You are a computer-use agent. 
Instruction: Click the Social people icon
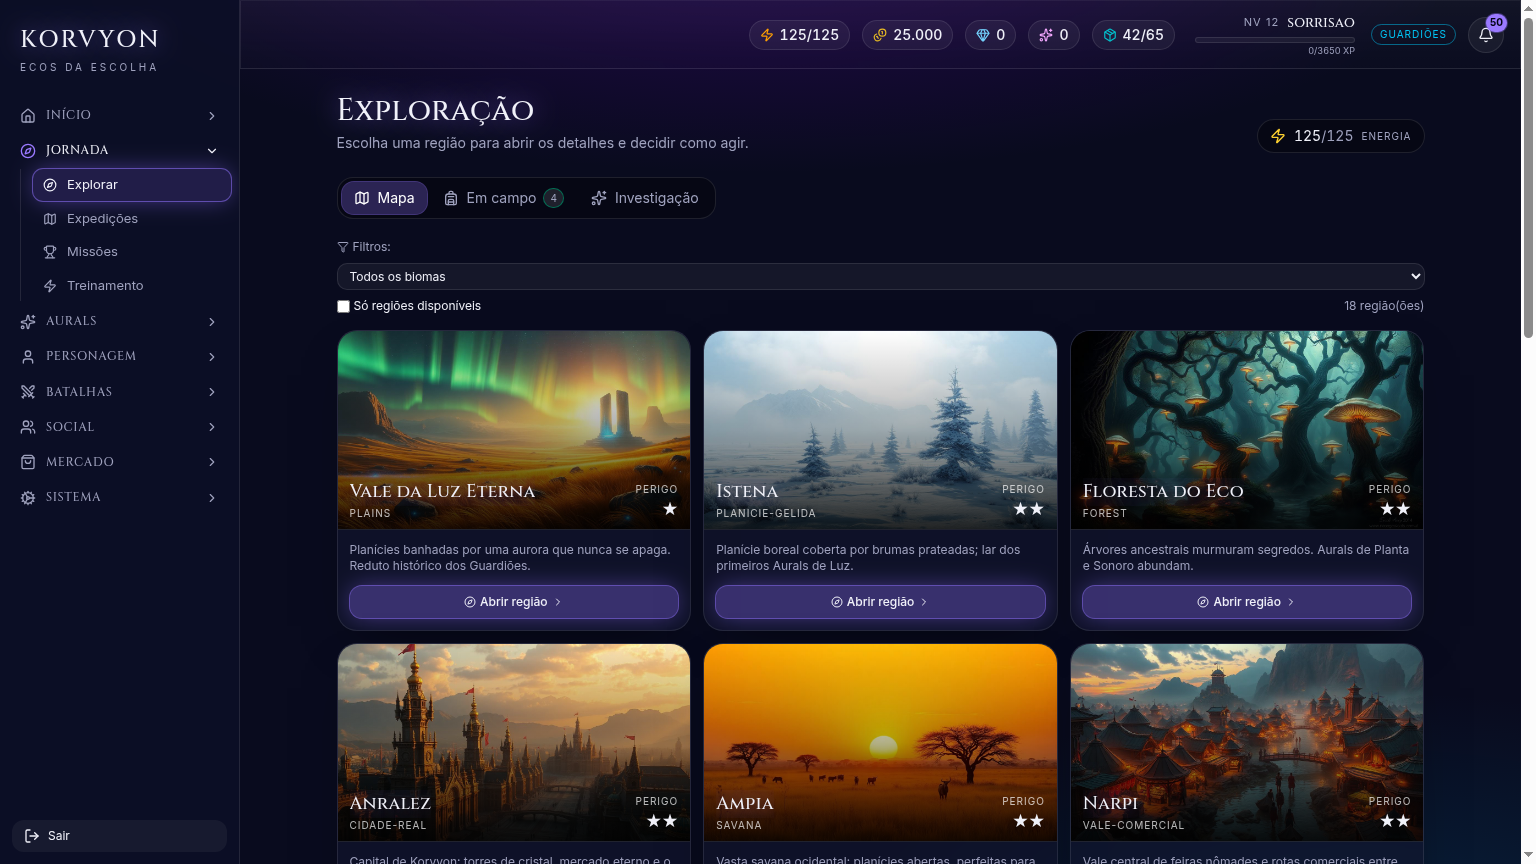28,427
